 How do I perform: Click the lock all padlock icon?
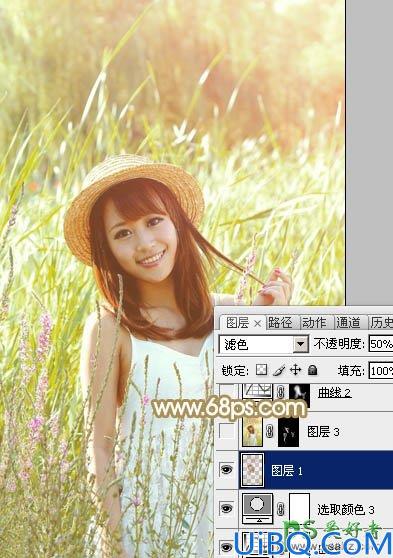coord(313,370)
